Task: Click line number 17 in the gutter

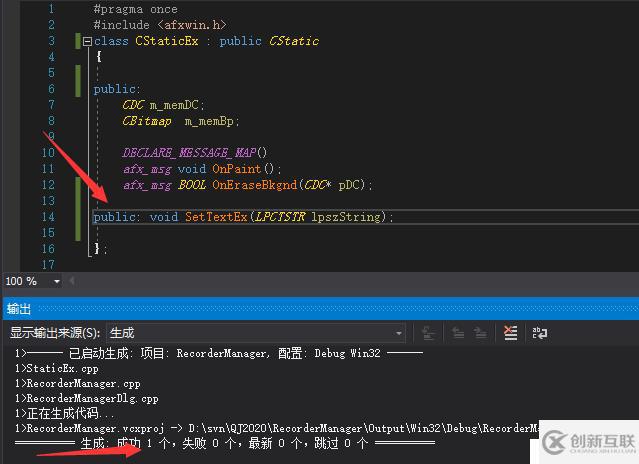Action: [x=48, y=265]
